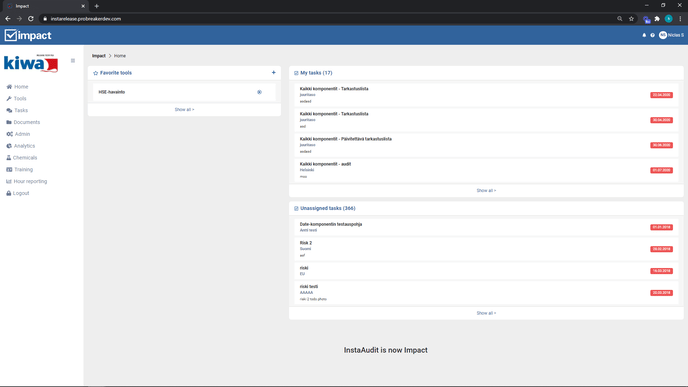
Task: Open Admin in sidebar
Action: tap(18, 134)
